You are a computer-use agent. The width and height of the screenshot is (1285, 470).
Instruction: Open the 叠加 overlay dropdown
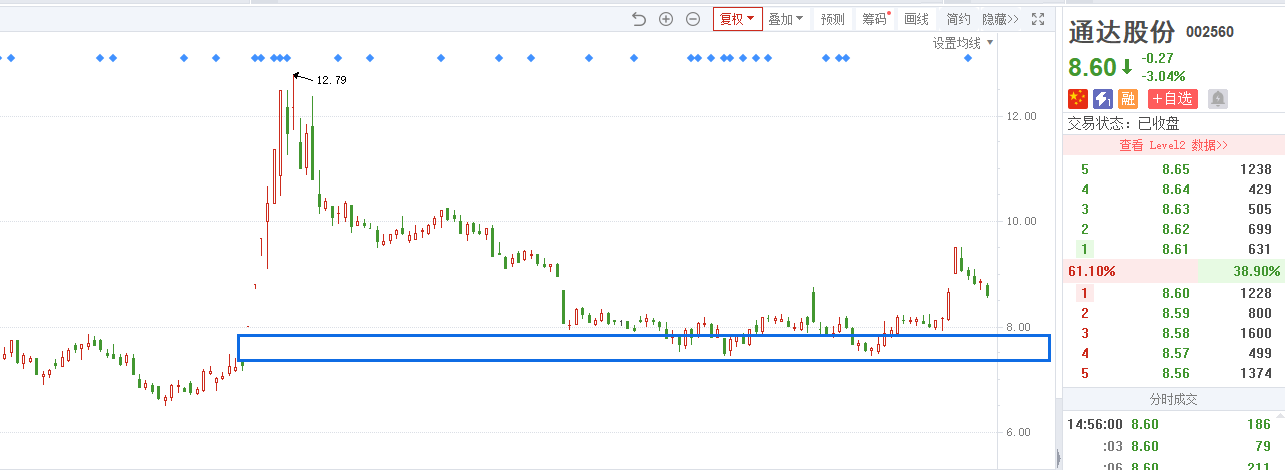pyautogui.click(x=785, y=19)
